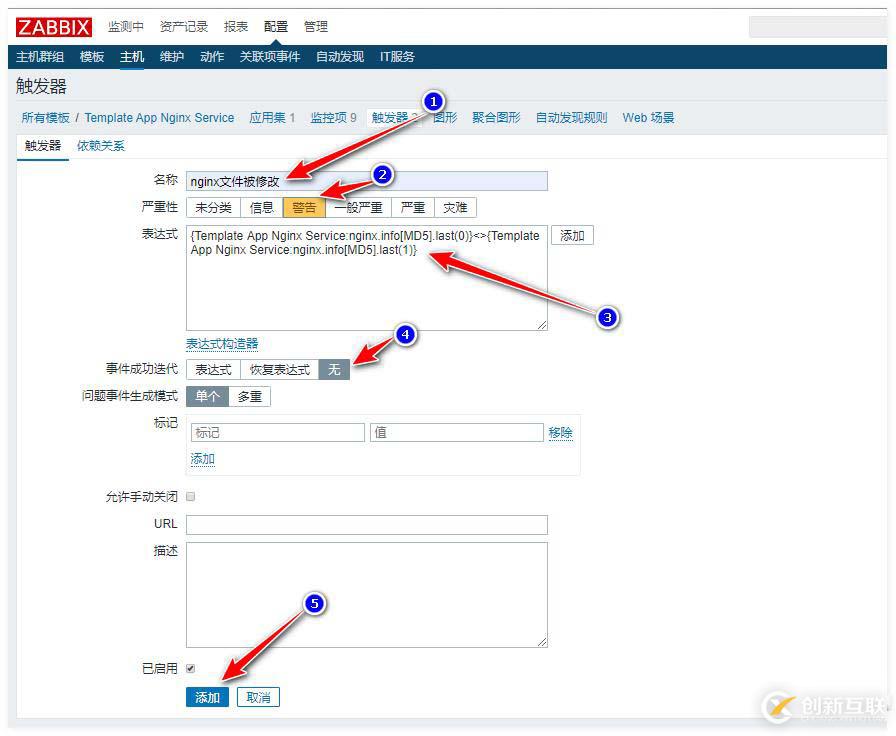This screenshot has height=736, width=896.
Task: Open the 管理 top menu
Action: (x=315, y=27)
